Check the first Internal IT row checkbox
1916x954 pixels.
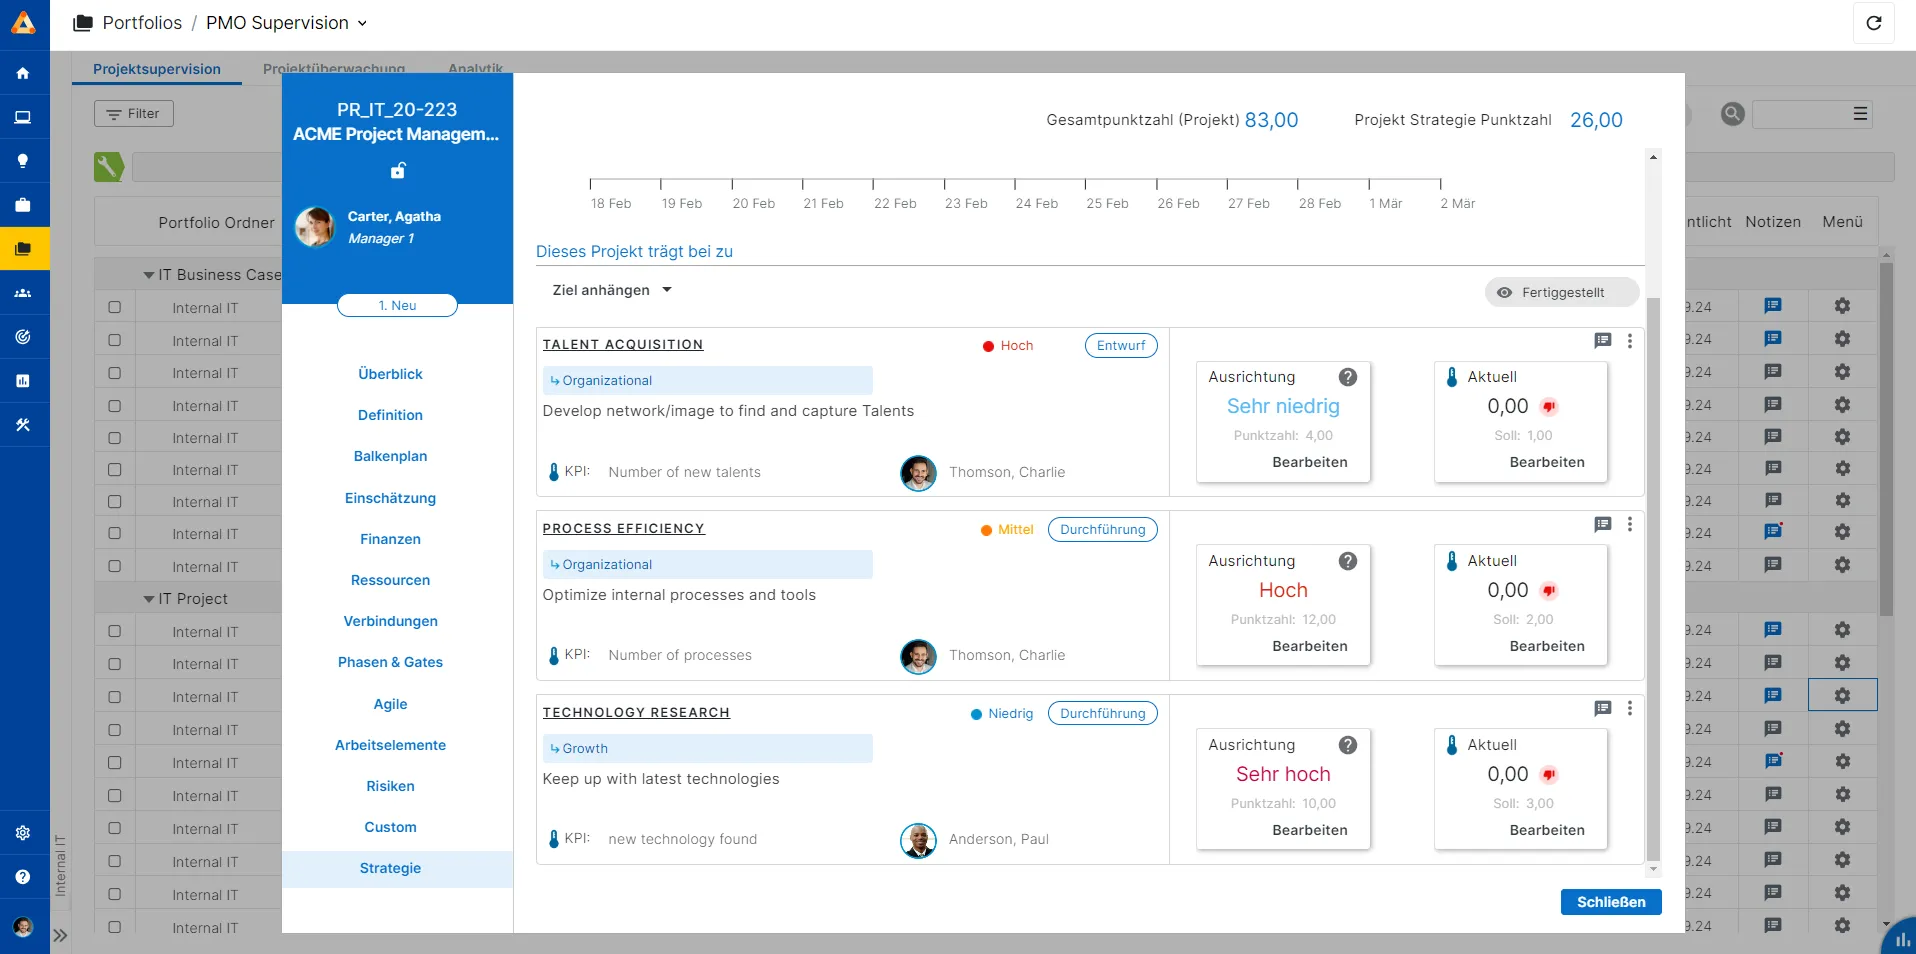[114, 308]
